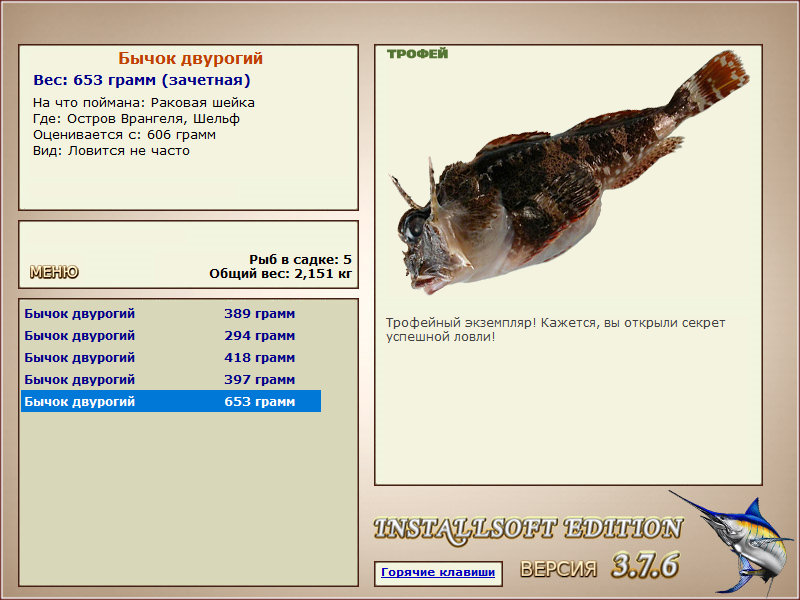
Task: Open the МЕНЮ button
Action: [x=54, y=272]
